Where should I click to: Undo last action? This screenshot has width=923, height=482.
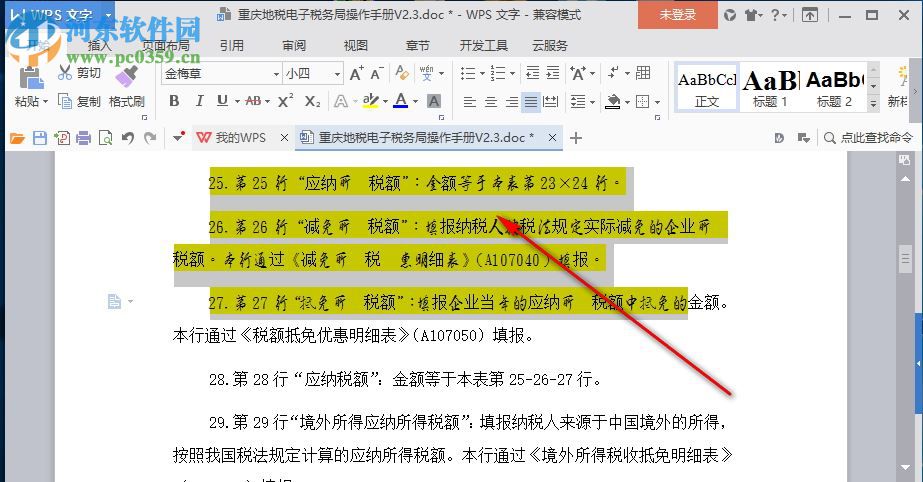(x=128, y=138)
